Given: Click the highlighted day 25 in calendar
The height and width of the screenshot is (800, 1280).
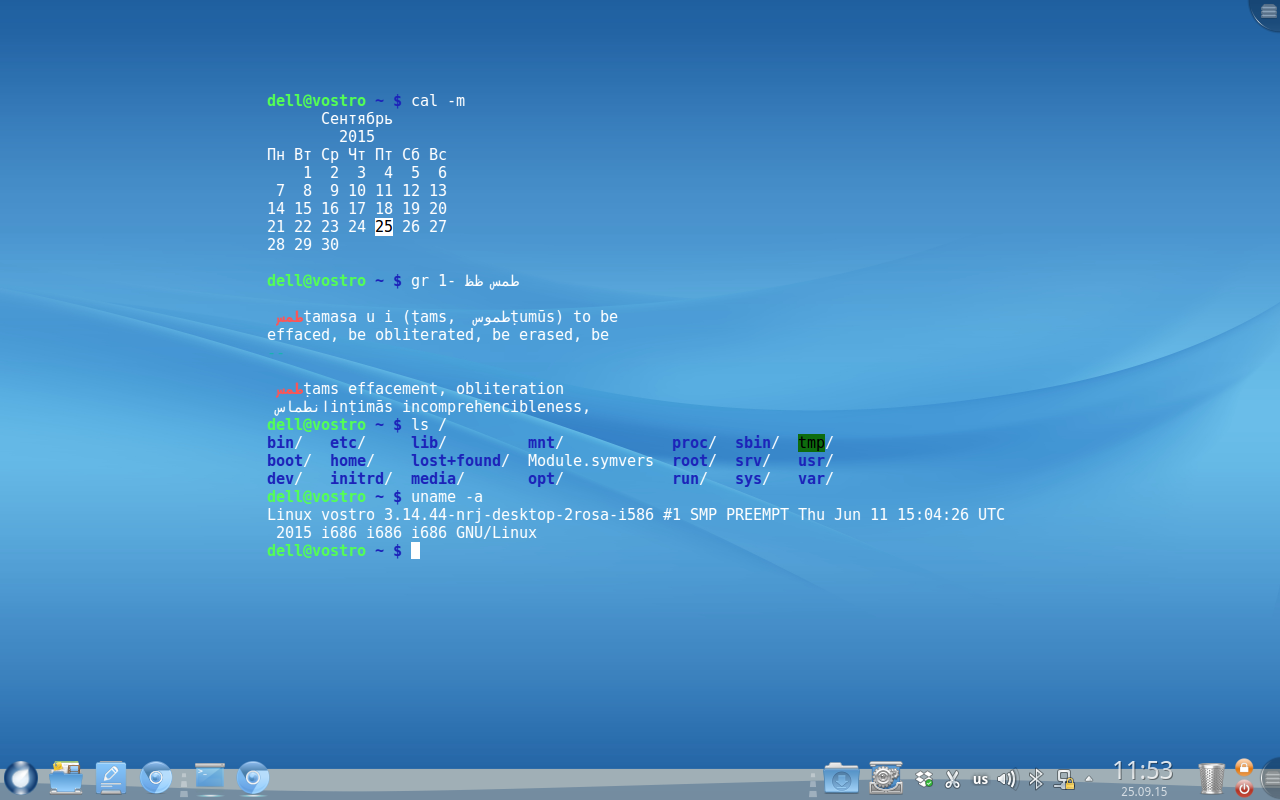Looking at the screenshot, I should [384, 227].
